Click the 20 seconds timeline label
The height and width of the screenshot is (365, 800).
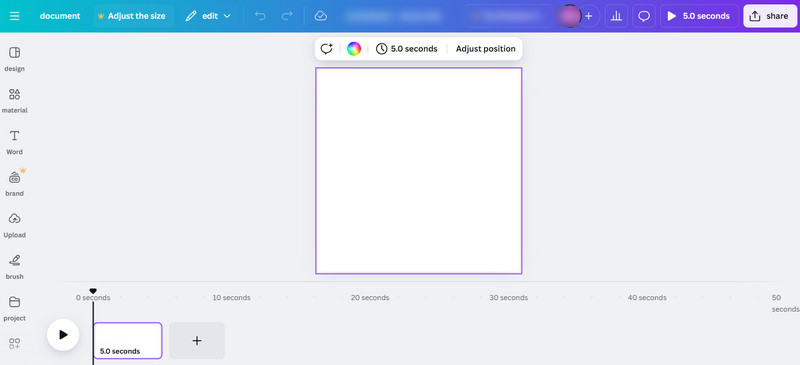[x=370, y=298]
